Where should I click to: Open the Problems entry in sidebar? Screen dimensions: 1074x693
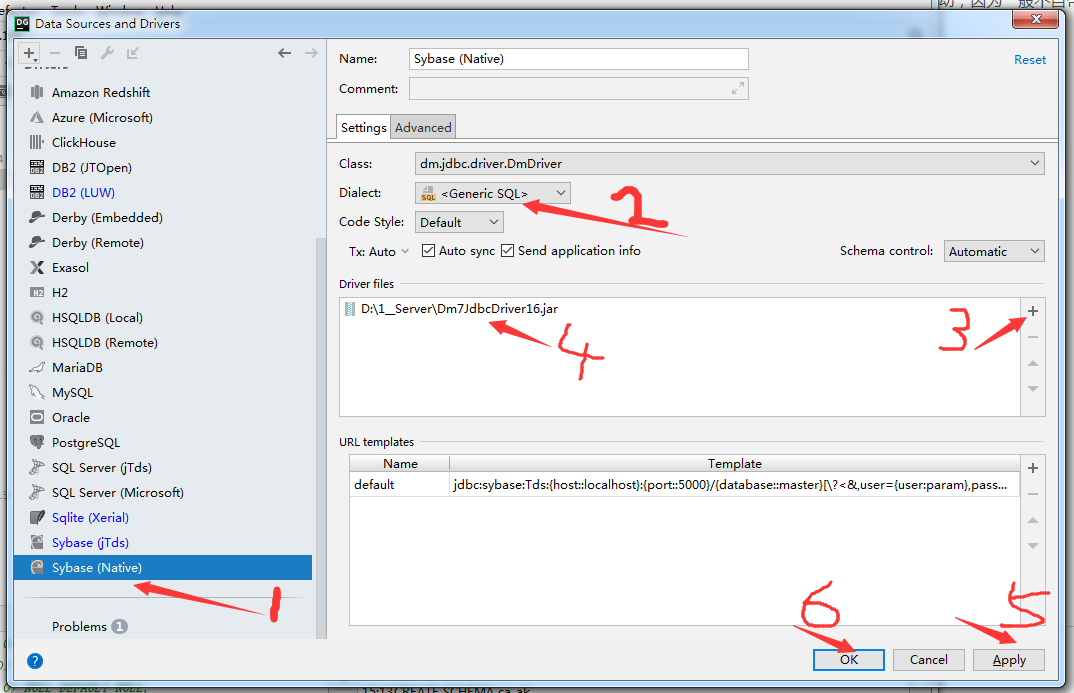tap(89, 627)
